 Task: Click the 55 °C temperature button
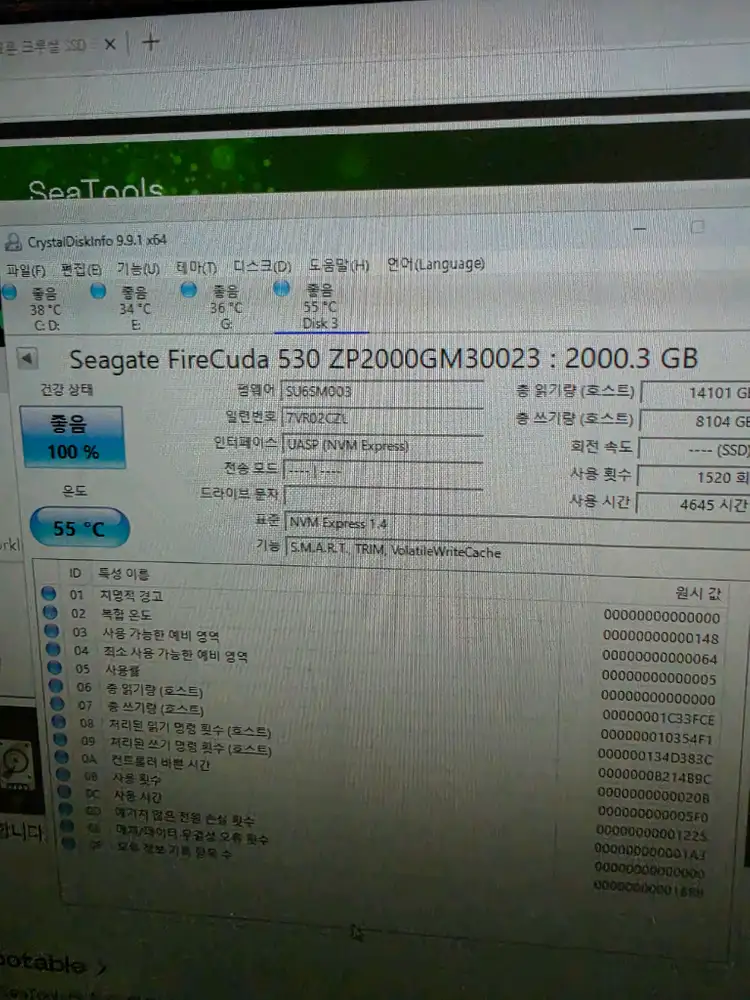[79, 528]
